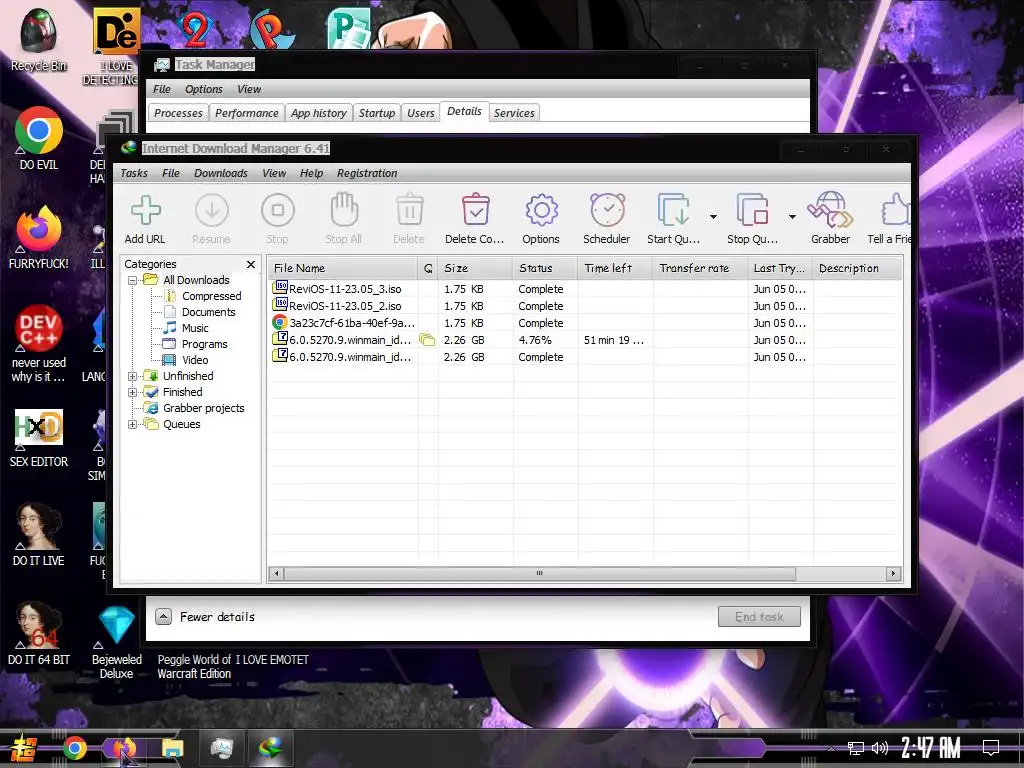Image resolution: width=1024 pixels, height=768 pixels.
Task: Open the notification center icon
Action: click(991, 748)
